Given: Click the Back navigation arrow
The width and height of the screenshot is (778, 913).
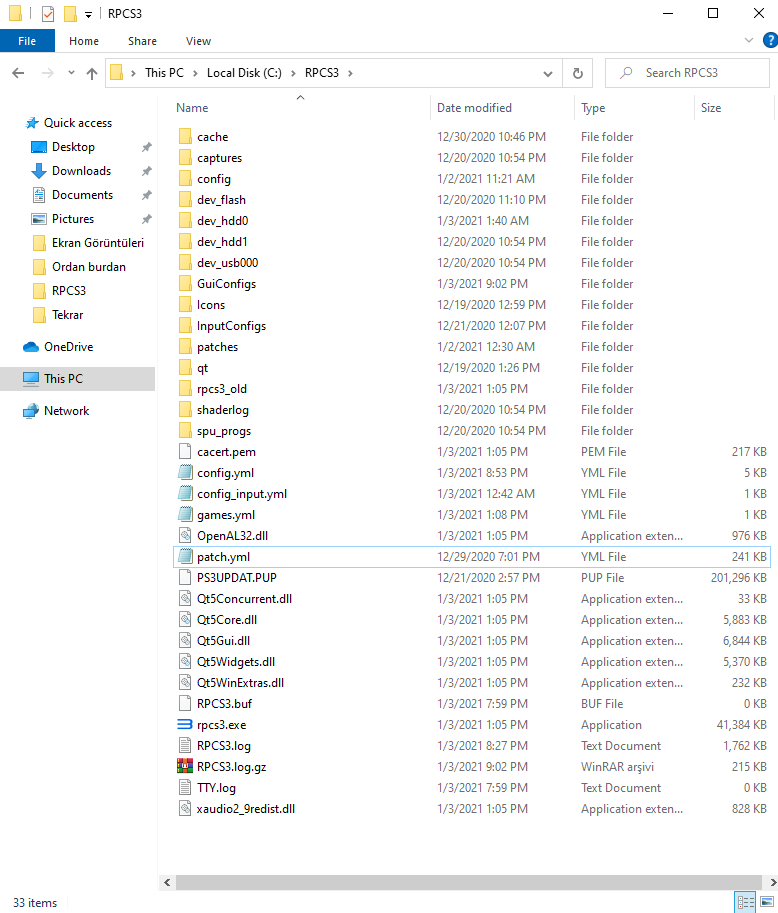Looking at the screenshot, I should (x=18, y=73).
